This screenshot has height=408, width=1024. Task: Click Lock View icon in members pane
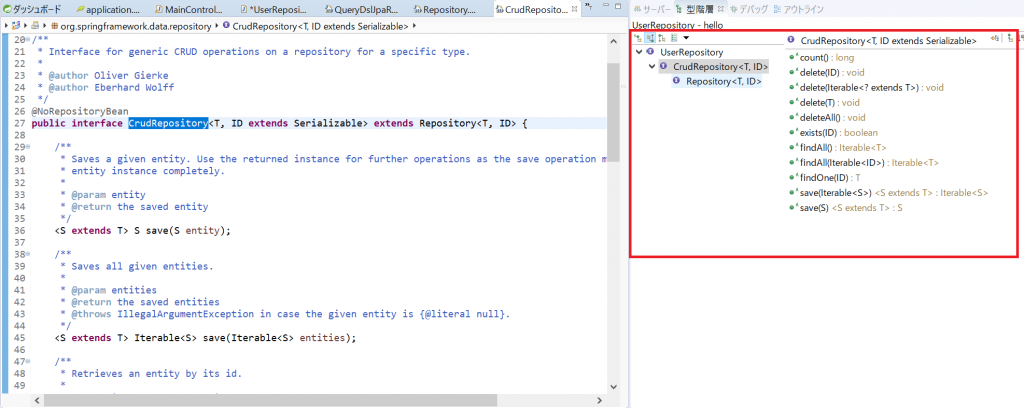pos(996,38)
